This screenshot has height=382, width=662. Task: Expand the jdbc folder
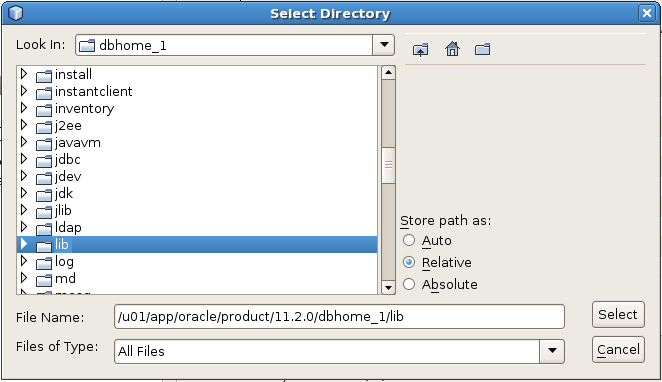pos(24,159)
